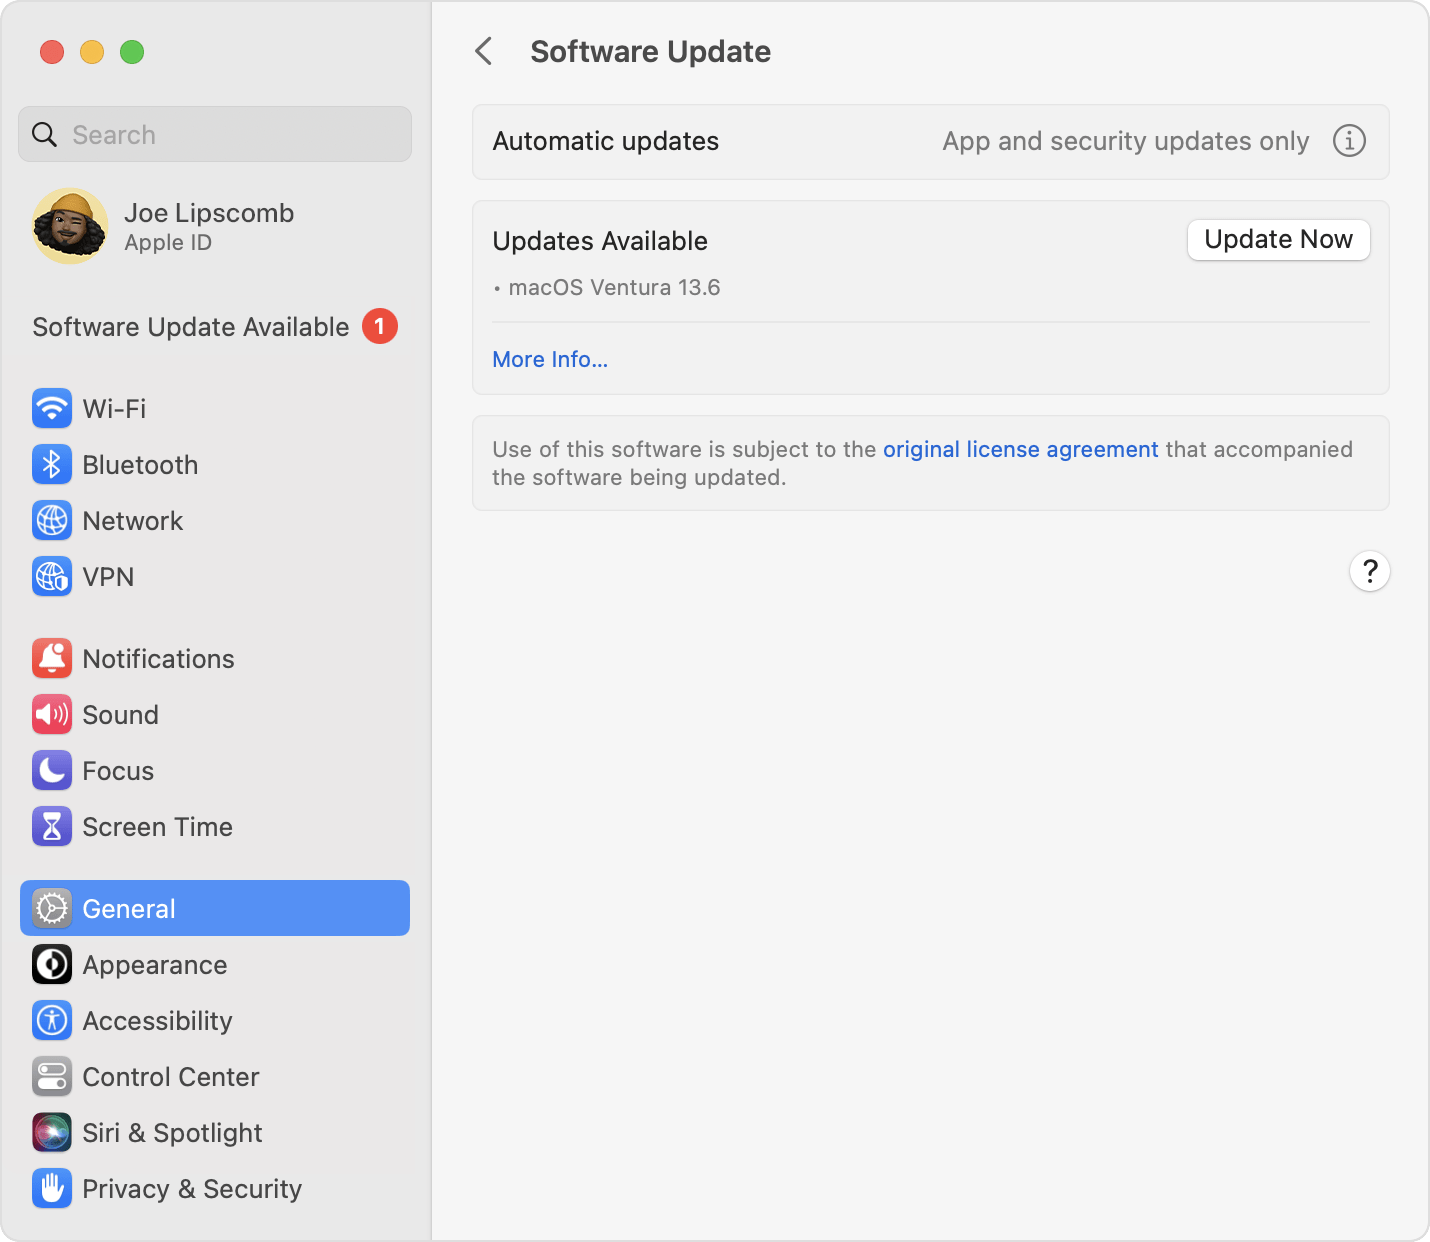Expand More Info for the update details
1430x1242 pixels.
(549, 359)
